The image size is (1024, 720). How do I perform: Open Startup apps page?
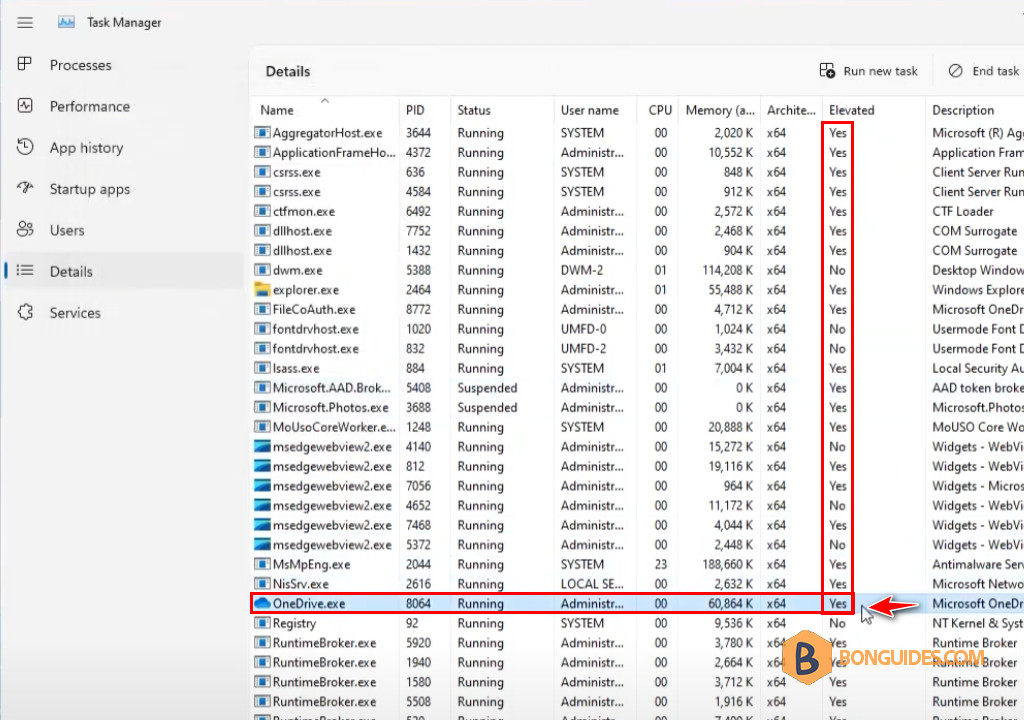pos(123,189)
